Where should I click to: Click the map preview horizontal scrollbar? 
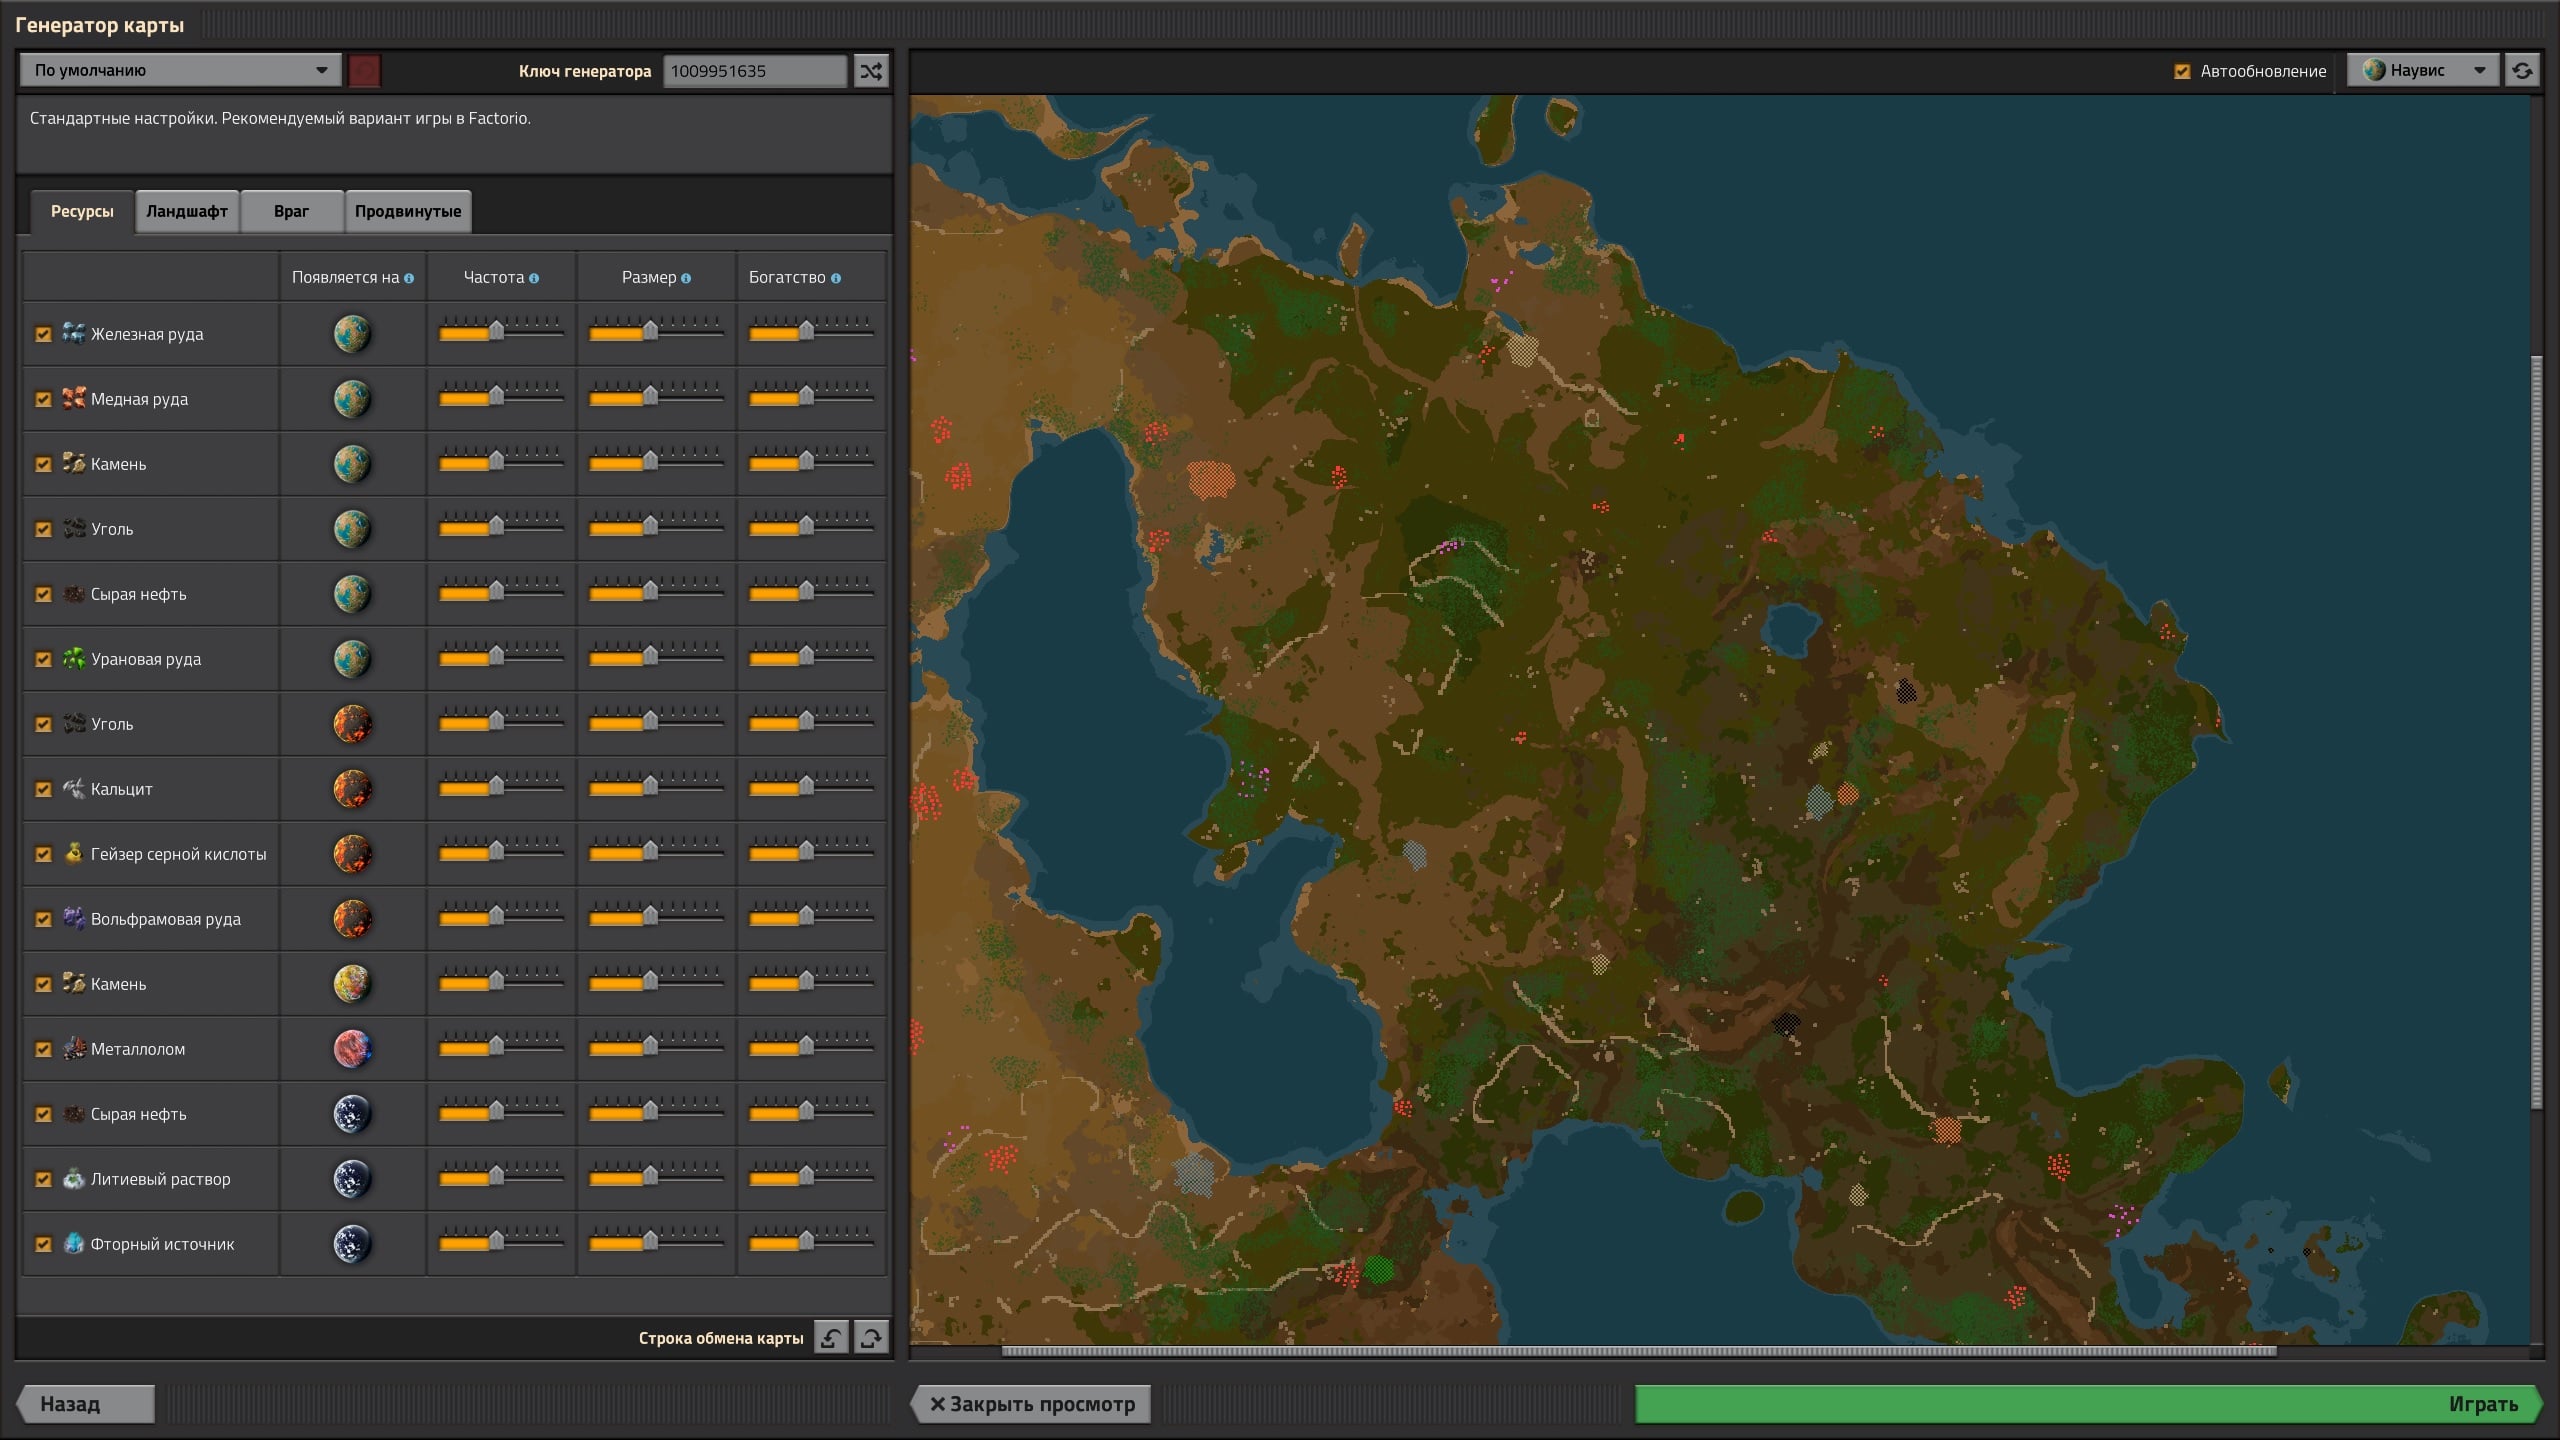(1639, 1351)
